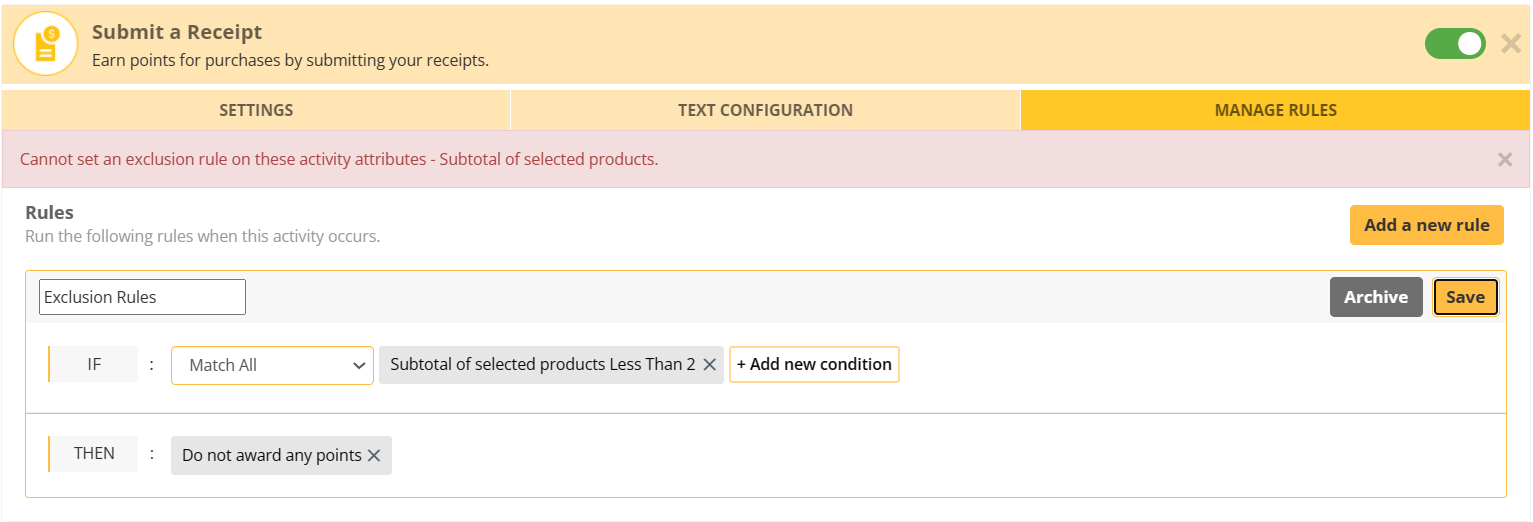Click the IF label
The width and height of the screenshot is (1533, 522).
(94, 365)
